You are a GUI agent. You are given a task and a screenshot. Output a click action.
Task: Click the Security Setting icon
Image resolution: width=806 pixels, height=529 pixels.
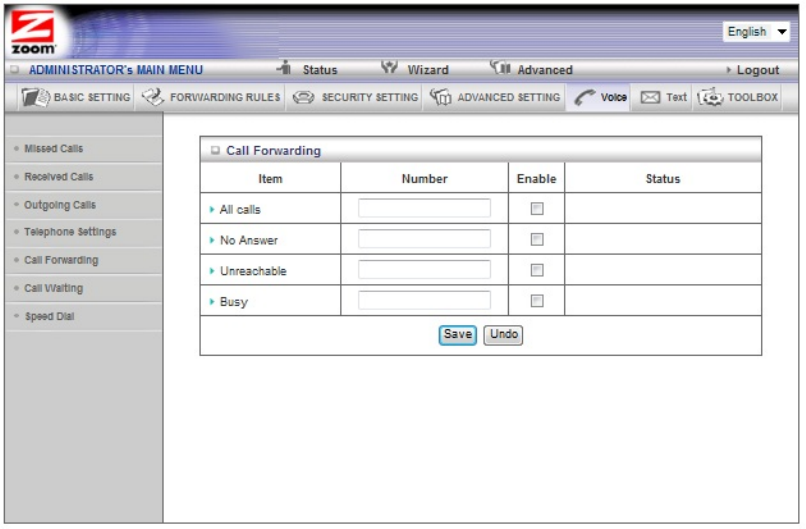coord(303,97)
